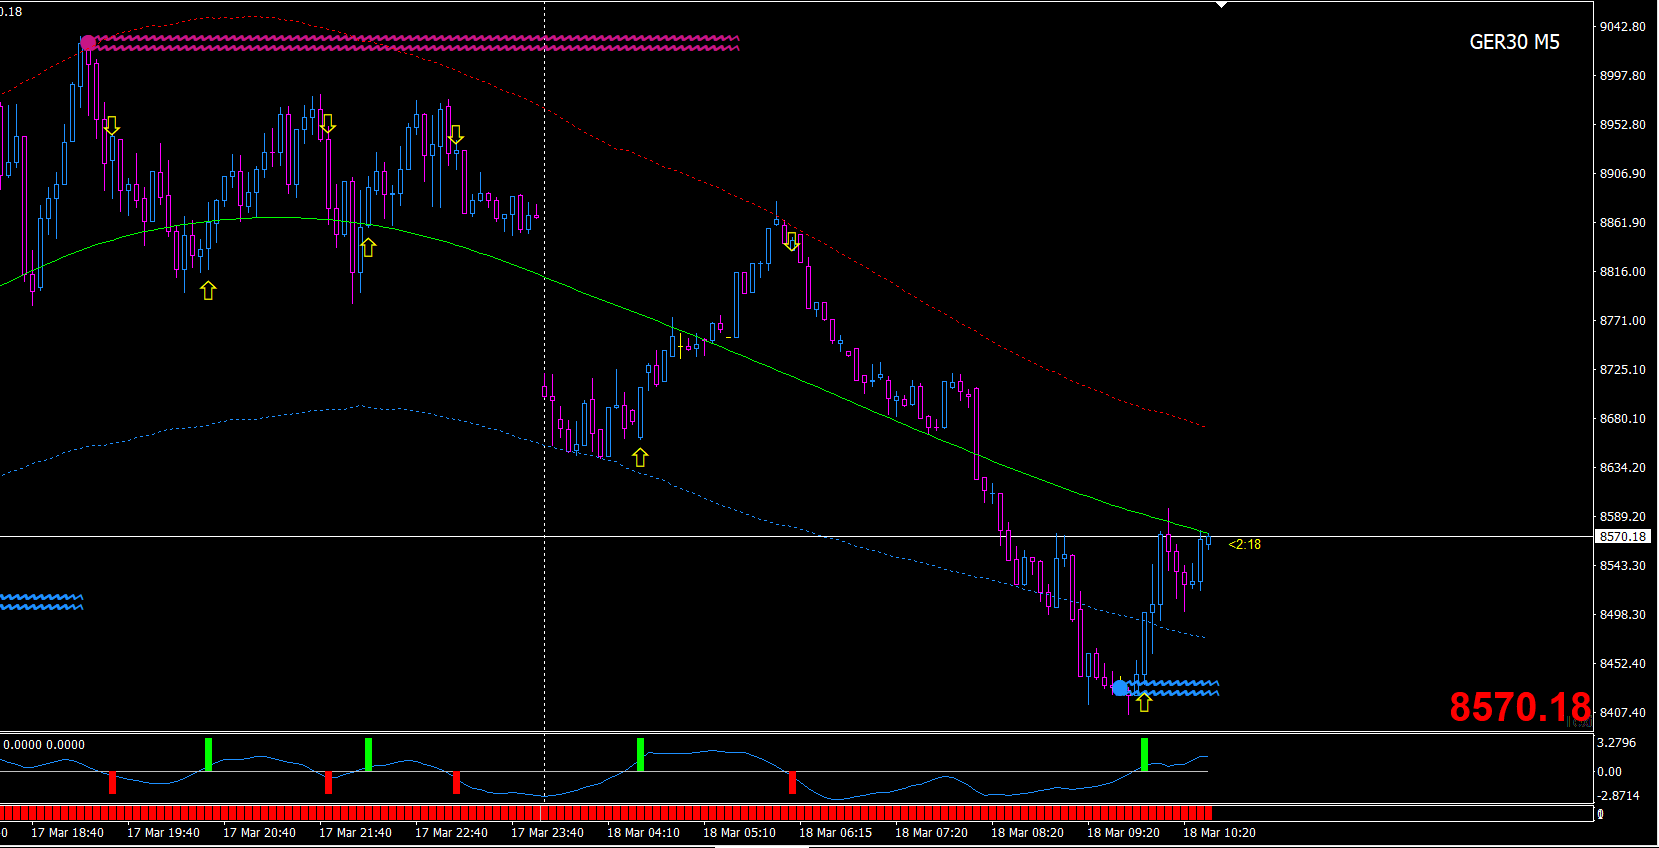Click the 18 Mar 10:20 time axis label
Viewport: 1659px width, 848px height.
1219,832
